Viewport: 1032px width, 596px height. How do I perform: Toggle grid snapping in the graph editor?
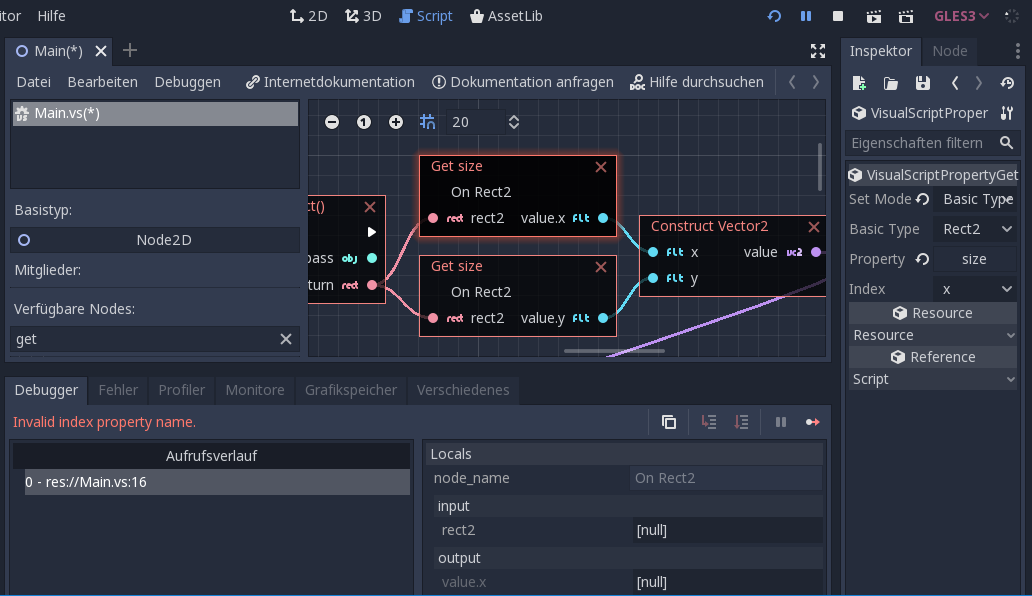426,121
